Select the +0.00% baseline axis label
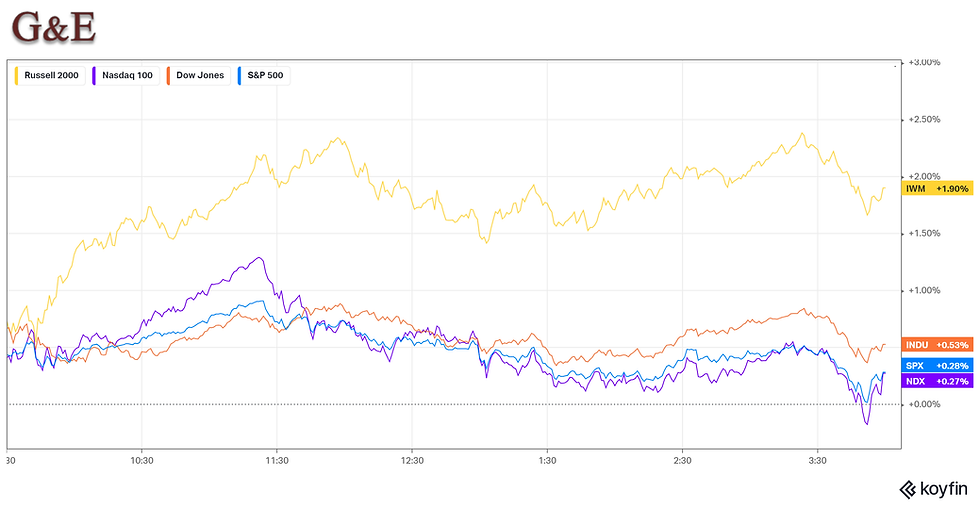 tap(924, 404)
